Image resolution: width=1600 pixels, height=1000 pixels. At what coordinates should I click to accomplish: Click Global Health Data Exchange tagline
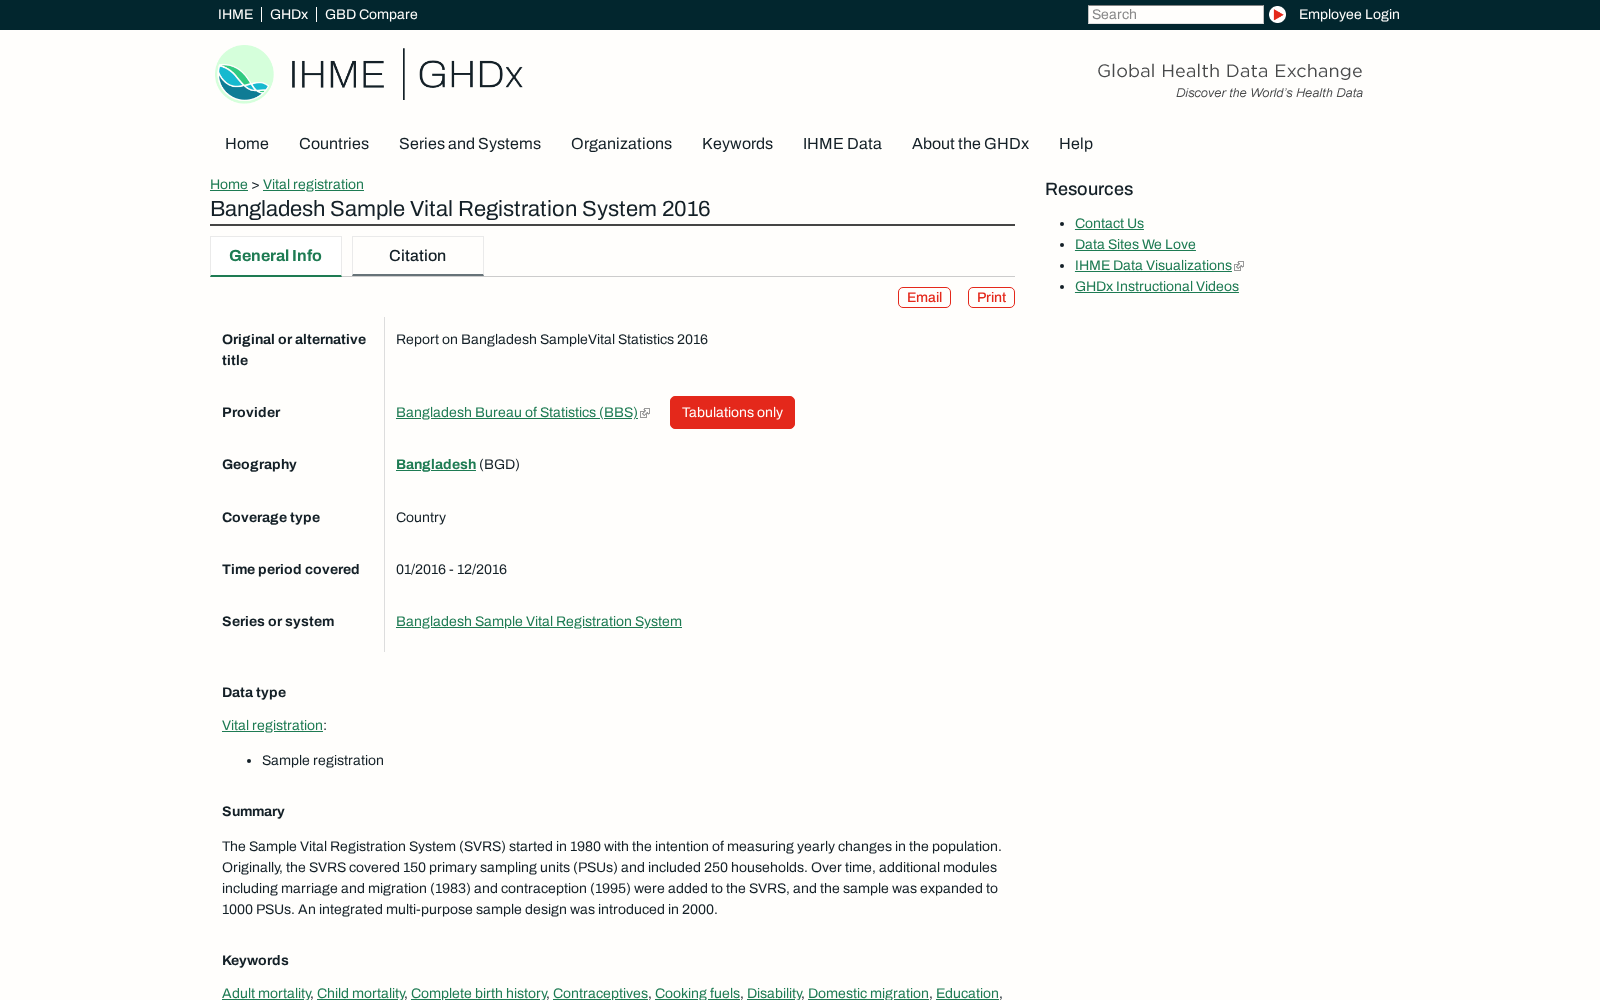click(x=1229, y=71)
